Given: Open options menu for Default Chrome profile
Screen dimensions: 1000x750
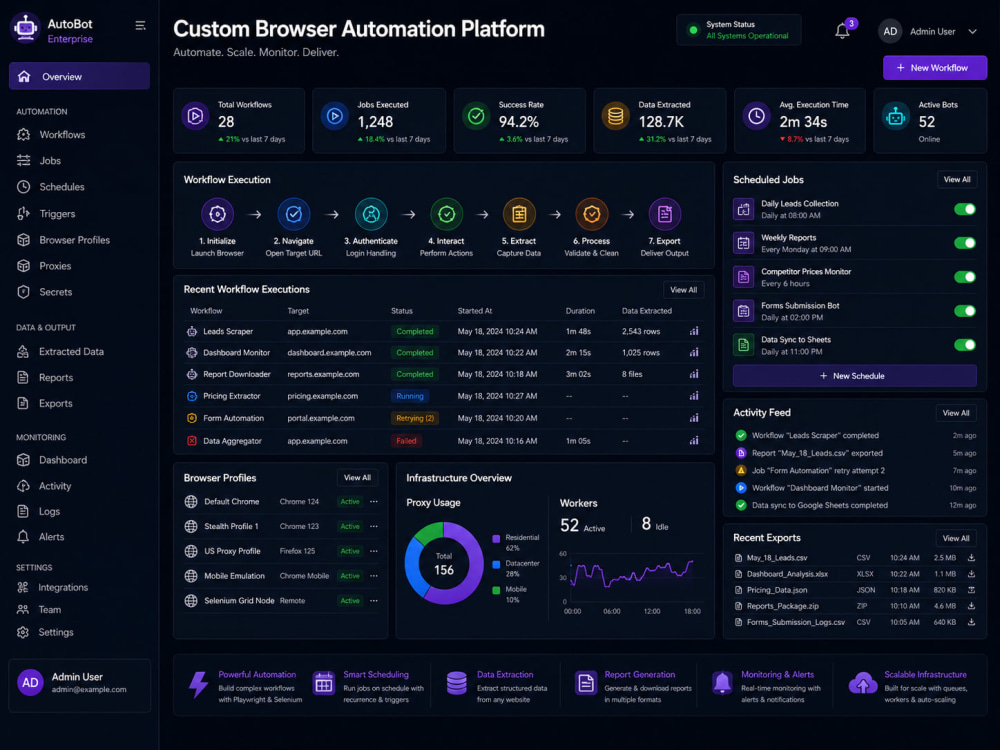Looking at the screenshot, I should pyautogui.click(x=374, y=501).
